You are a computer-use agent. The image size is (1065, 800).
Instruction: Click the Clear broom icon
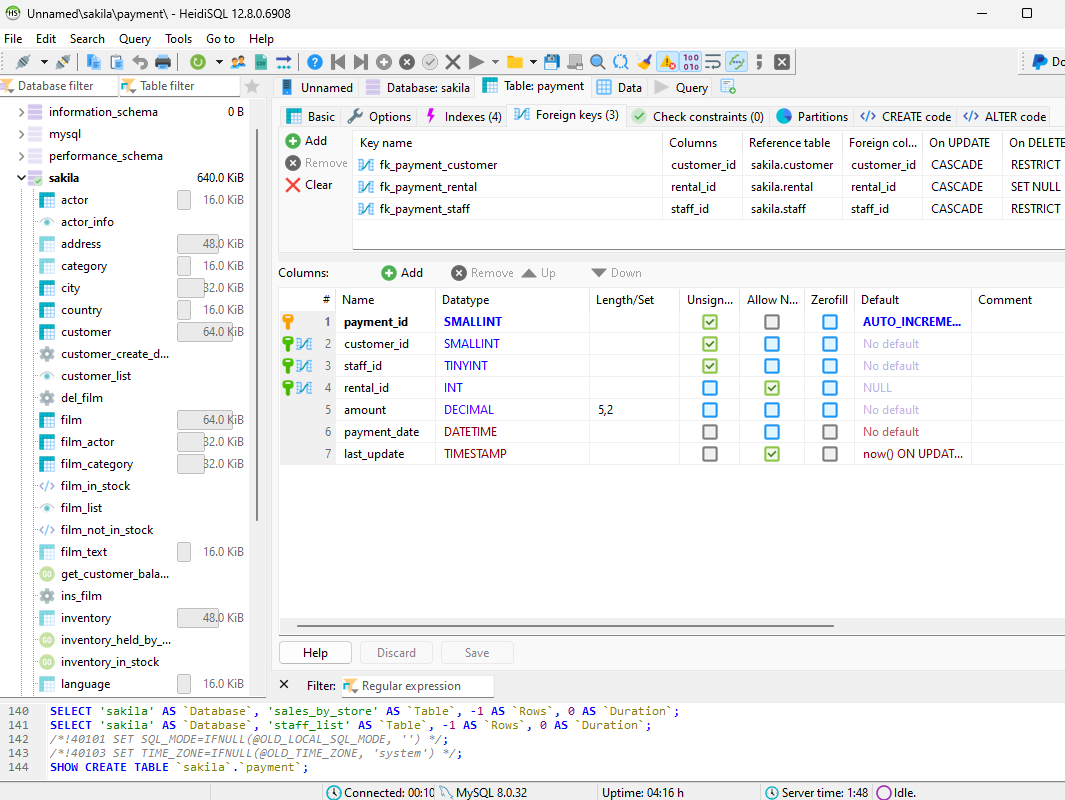coord(644,62)
